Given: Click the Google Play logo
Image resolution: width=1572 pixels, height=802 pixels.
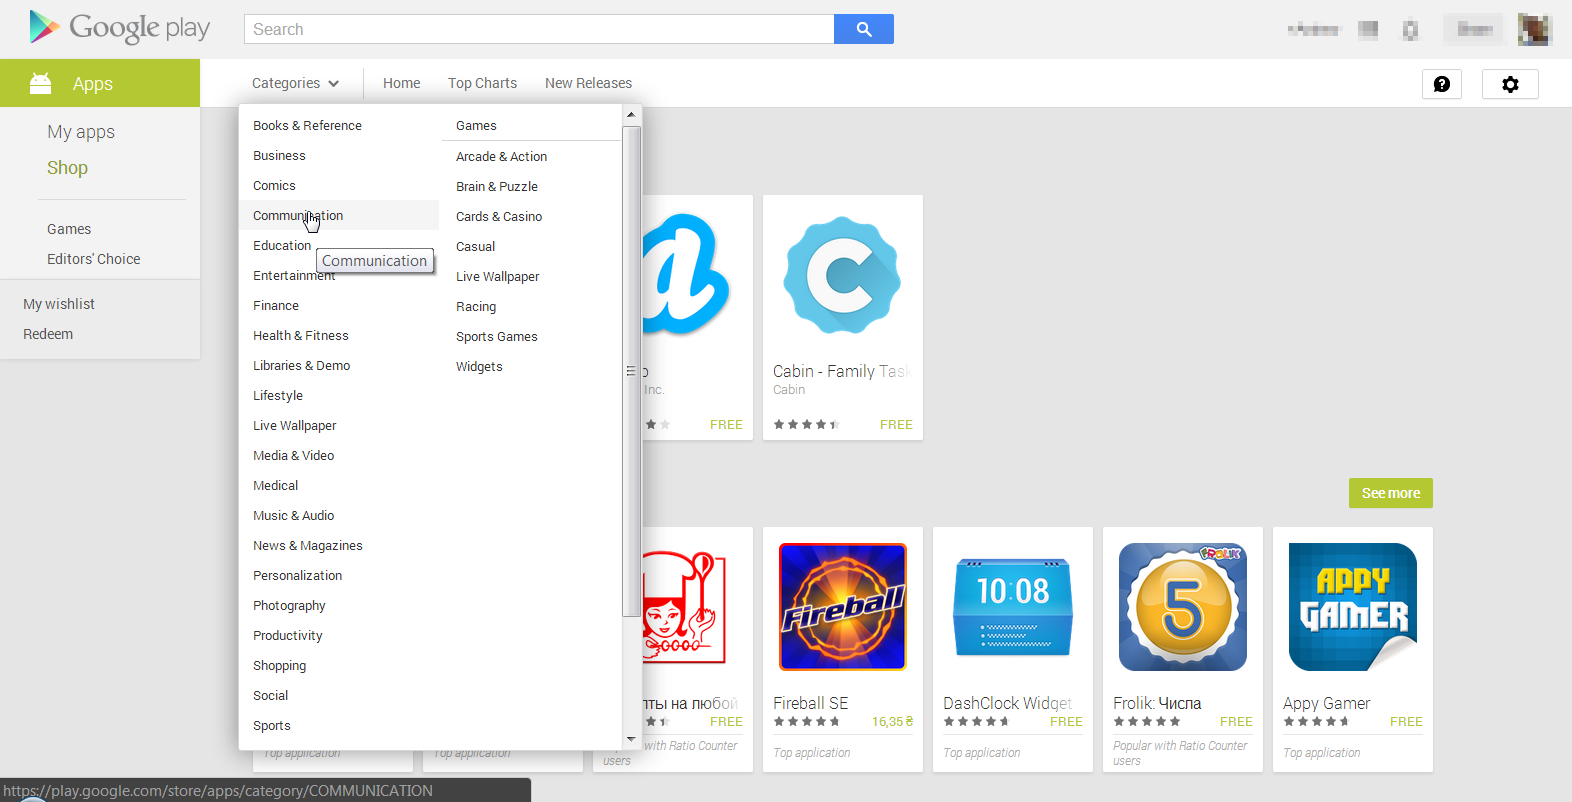Looking at the screenshot, I should 119,28.
